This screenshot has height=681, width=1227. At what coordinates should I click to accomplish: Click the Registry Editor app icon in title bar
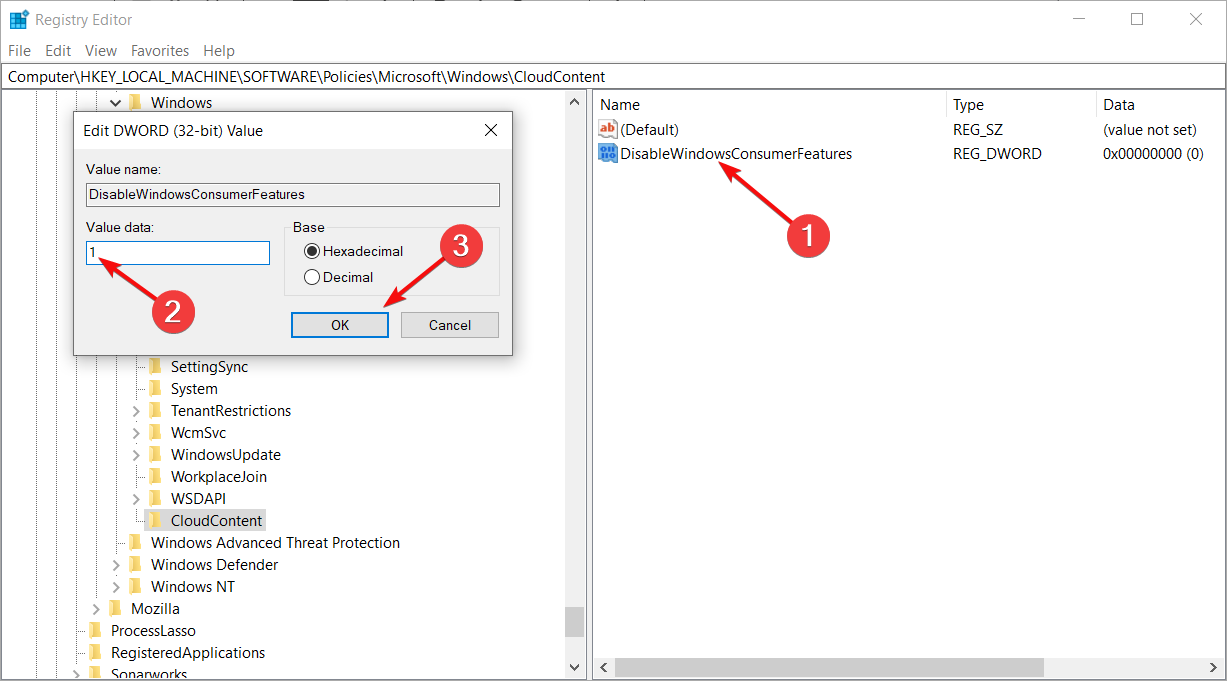[x=18, y=19]
